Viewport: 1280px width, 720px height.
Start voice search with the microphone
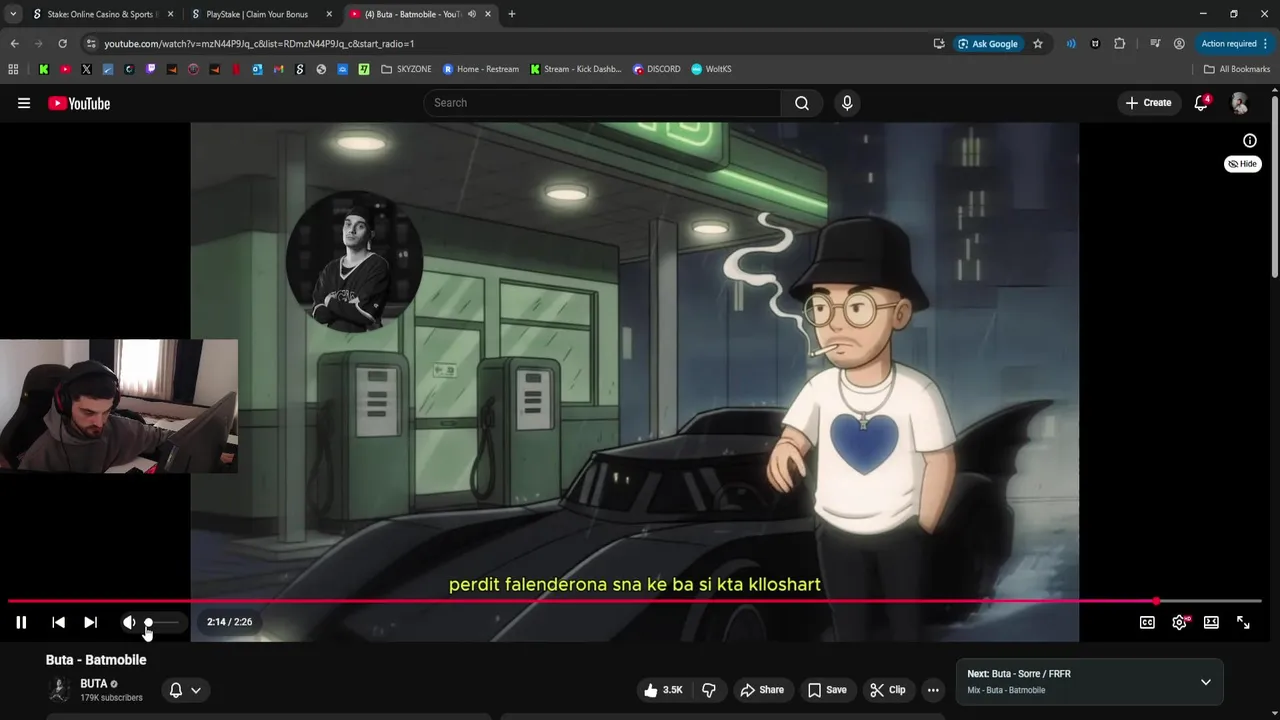click(x=847, y=103)
